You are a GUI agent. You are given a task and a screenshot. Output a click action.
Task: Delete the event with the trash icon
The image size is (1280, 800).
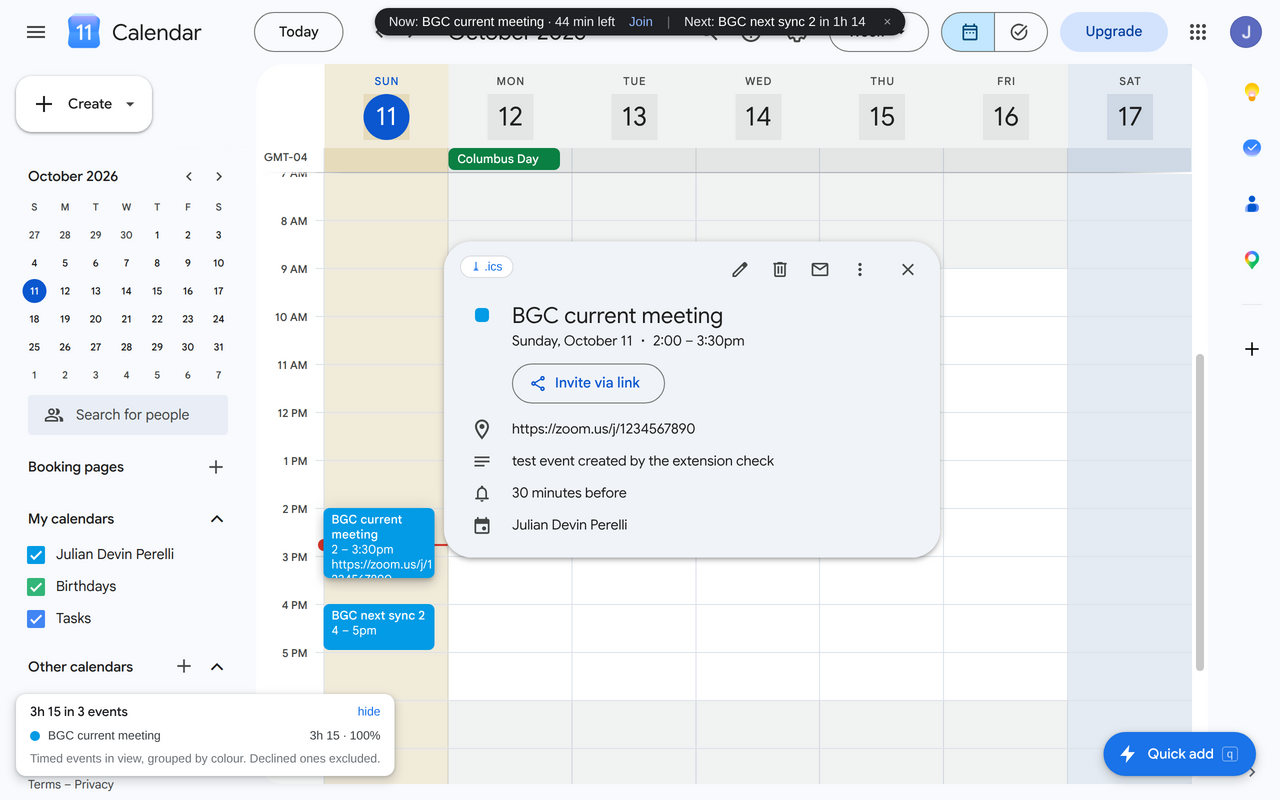(x=780, y=269)
